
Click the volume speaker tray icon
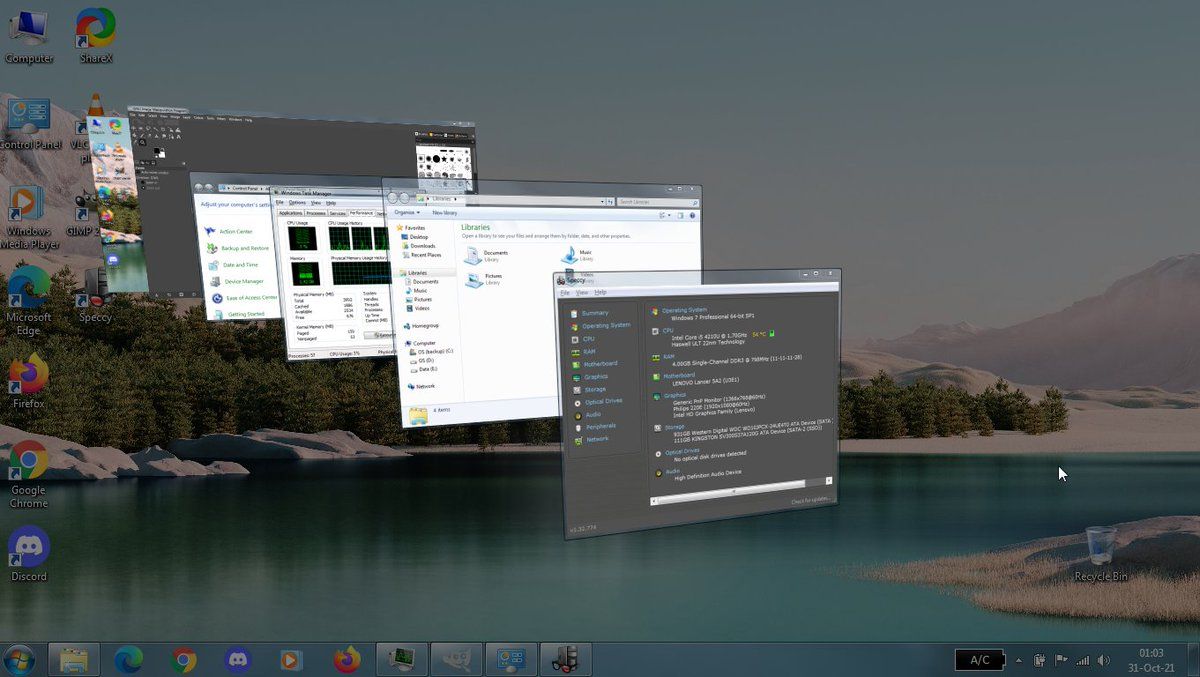tap(1104, 660)
